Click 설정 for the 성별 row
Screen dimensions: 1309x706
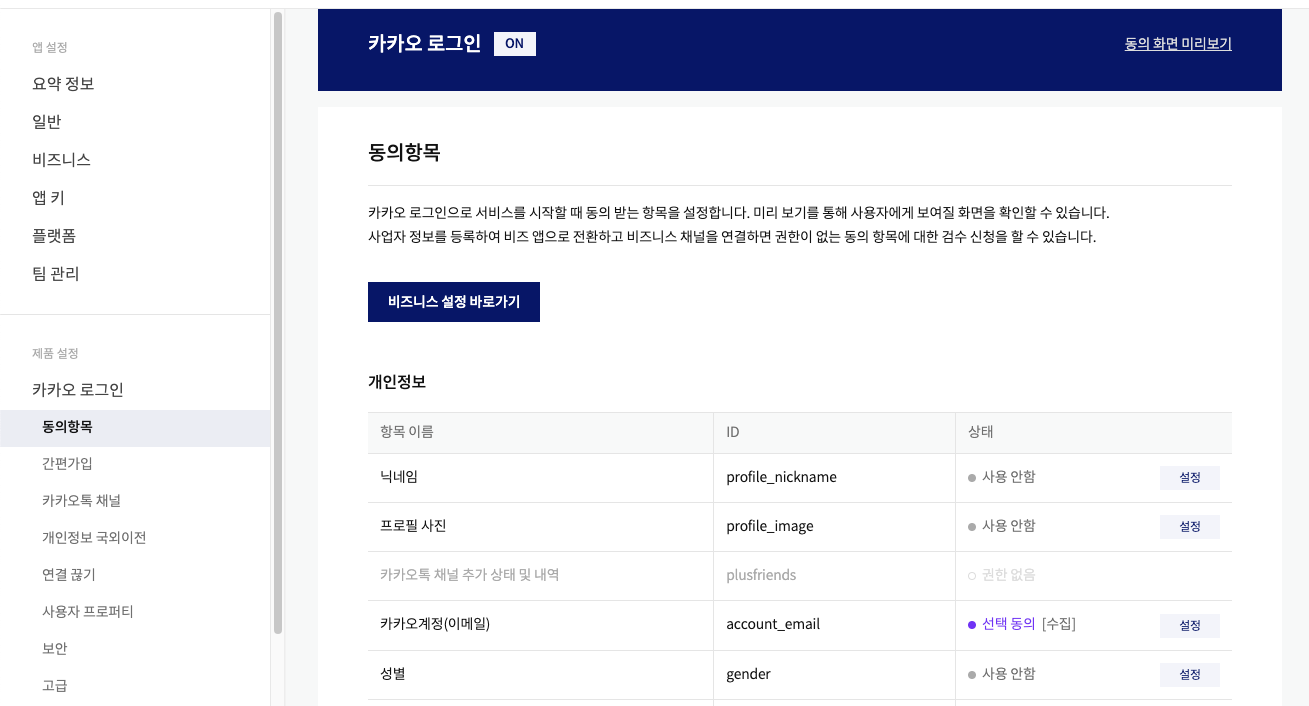click(x=1190, y=675)
